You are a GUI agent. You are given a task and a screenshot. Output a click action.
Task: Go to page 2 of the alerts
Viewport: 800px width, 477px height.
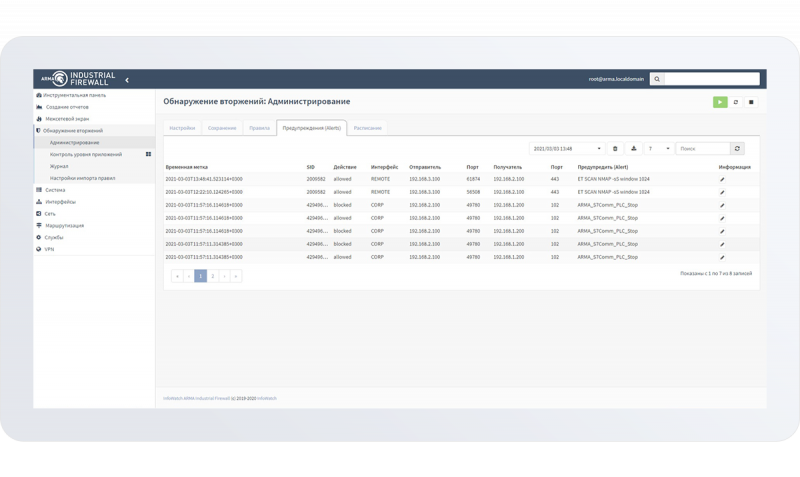212,275
